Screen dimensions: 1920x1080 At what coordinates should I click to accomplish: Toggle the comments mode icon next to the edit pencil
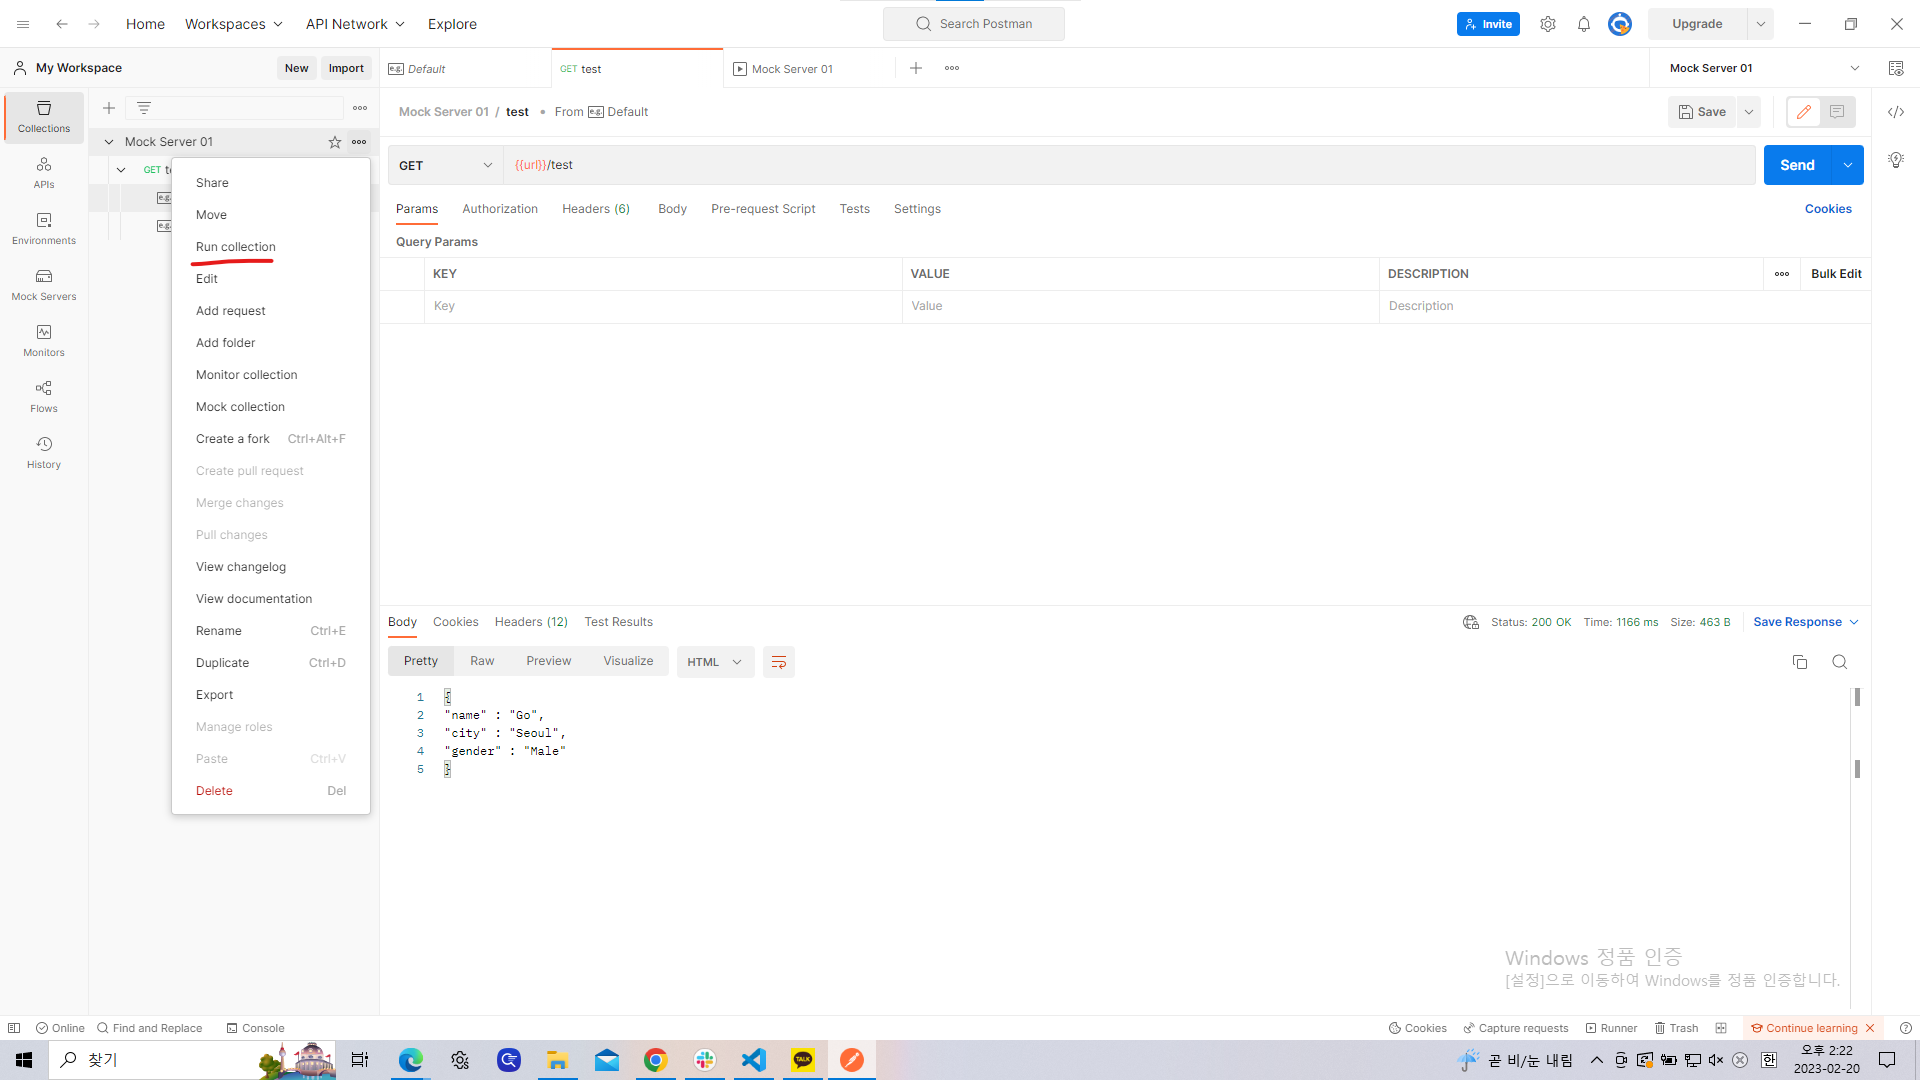1837,112
